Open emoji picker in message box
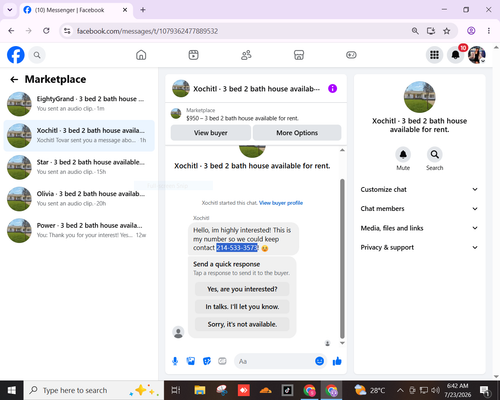Viewport: 500px width, 400px height. [319, 361]
